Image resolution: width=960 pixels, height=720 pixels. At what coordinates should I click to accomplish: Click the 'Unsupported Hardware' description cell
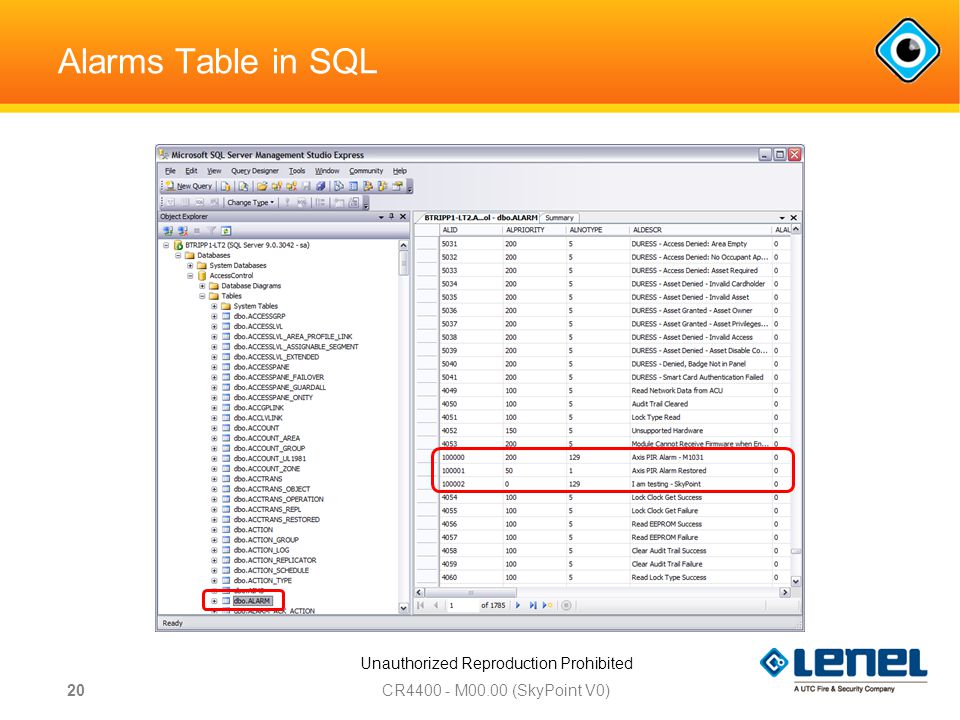click(x=700, y=431)
